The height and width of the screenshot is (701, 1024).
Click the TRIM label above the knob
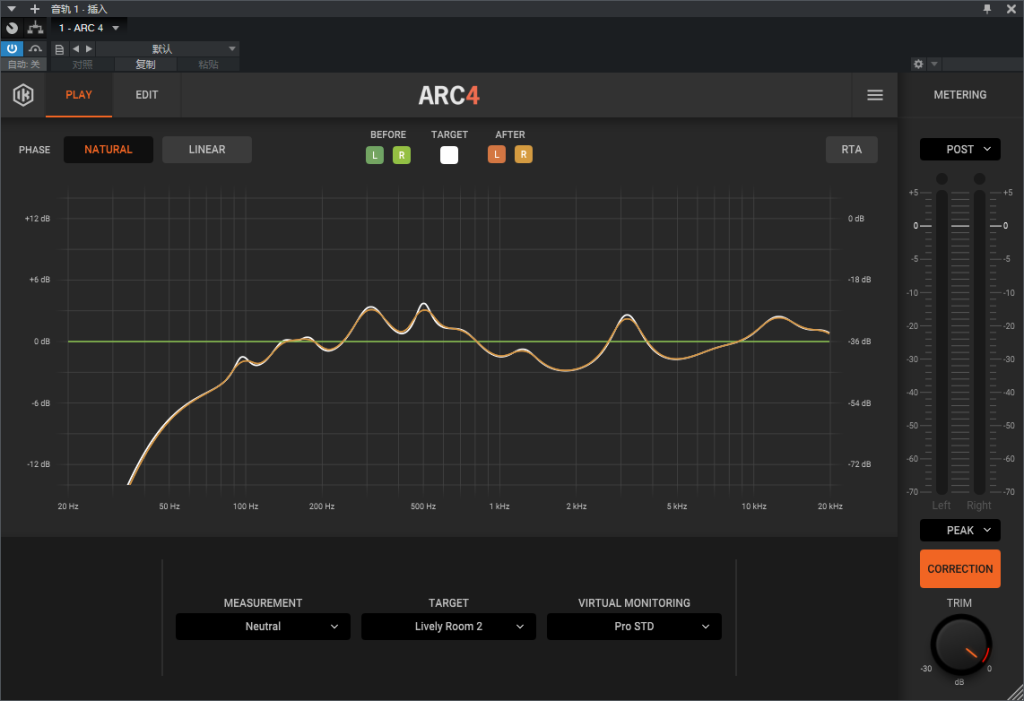click(959, 603)
